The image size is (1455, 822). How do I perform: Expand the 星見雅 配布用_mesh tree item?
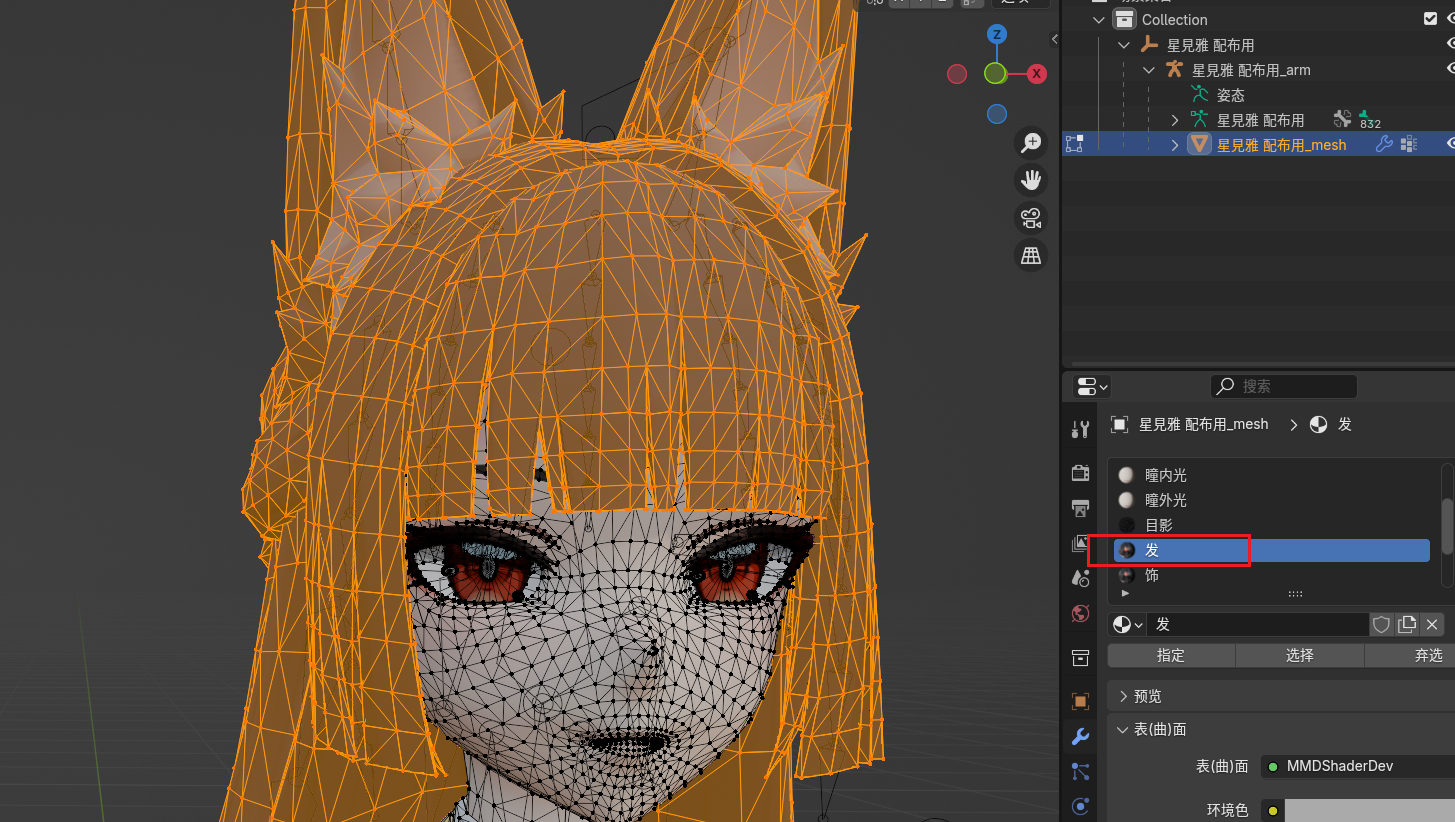[1175, 145]
